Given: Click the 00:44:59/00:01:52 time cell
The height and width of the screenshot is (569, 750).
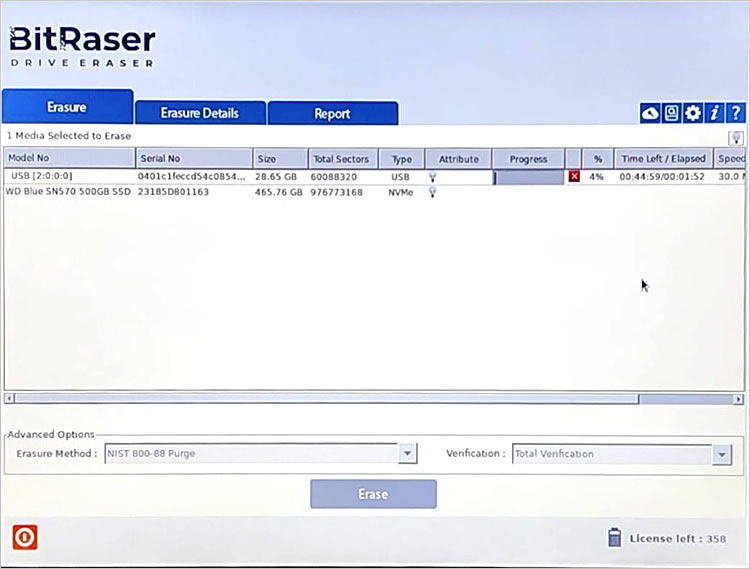Looking at the screenshot, I should click(x=662, y=177).
